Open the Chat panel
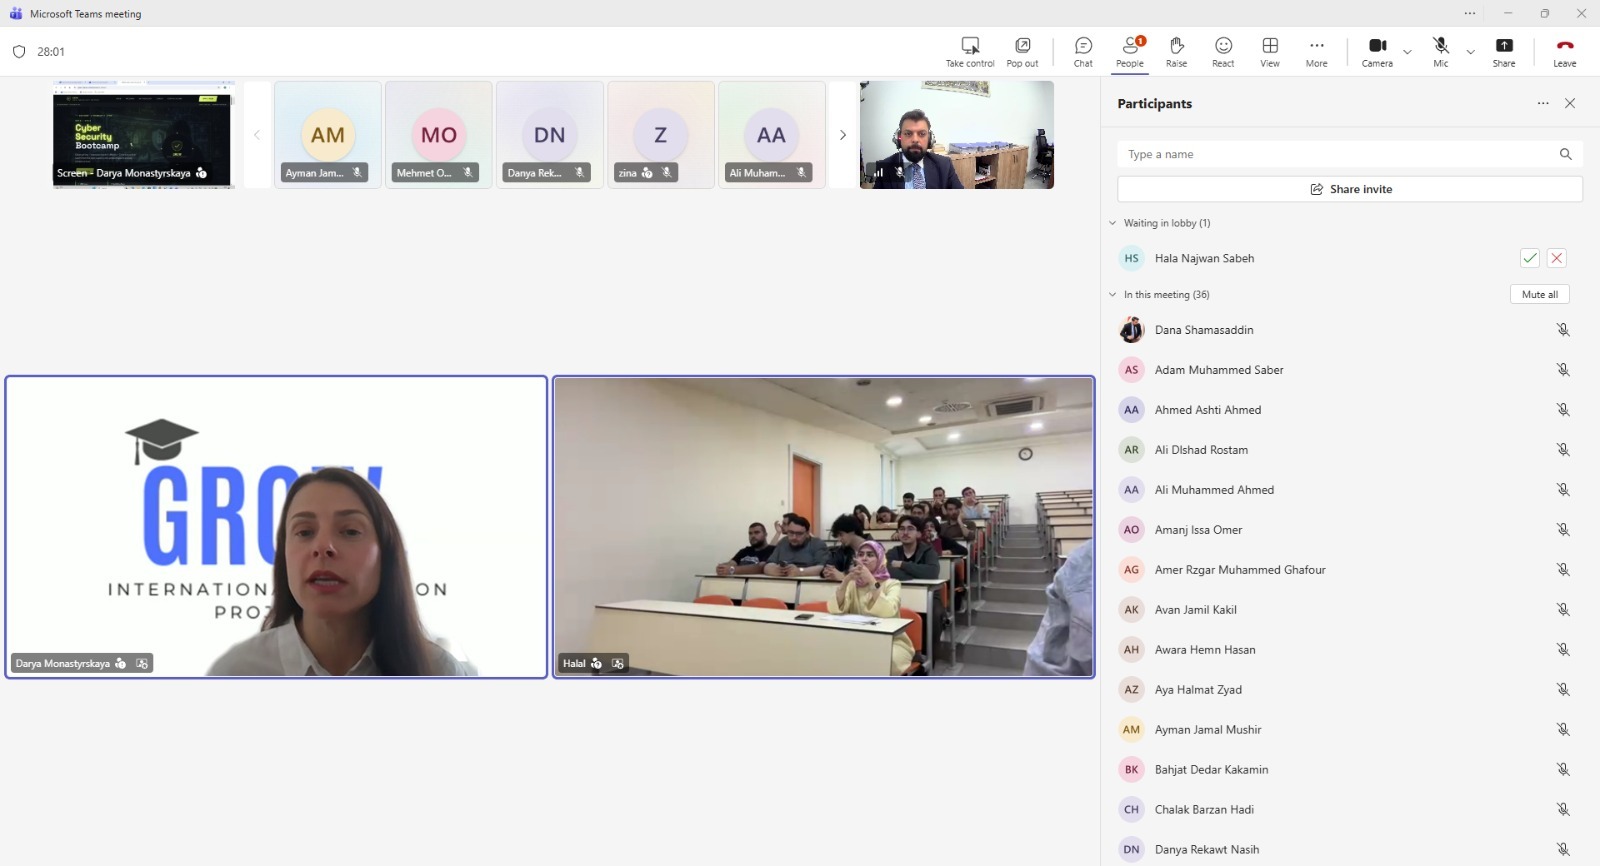Screen dimensions: 1600x866 (x=1083, y=51)
